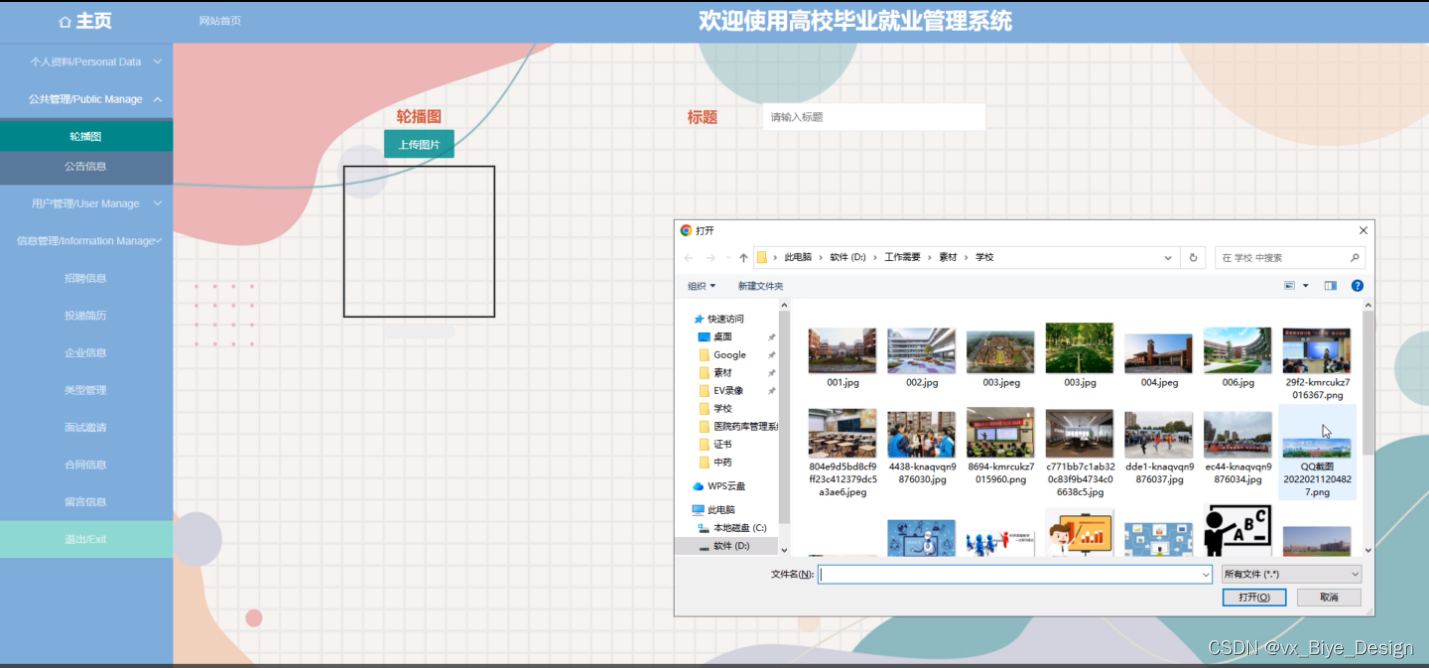Expand the 用户管理/User Manage menu

click(x=86, y=203)
